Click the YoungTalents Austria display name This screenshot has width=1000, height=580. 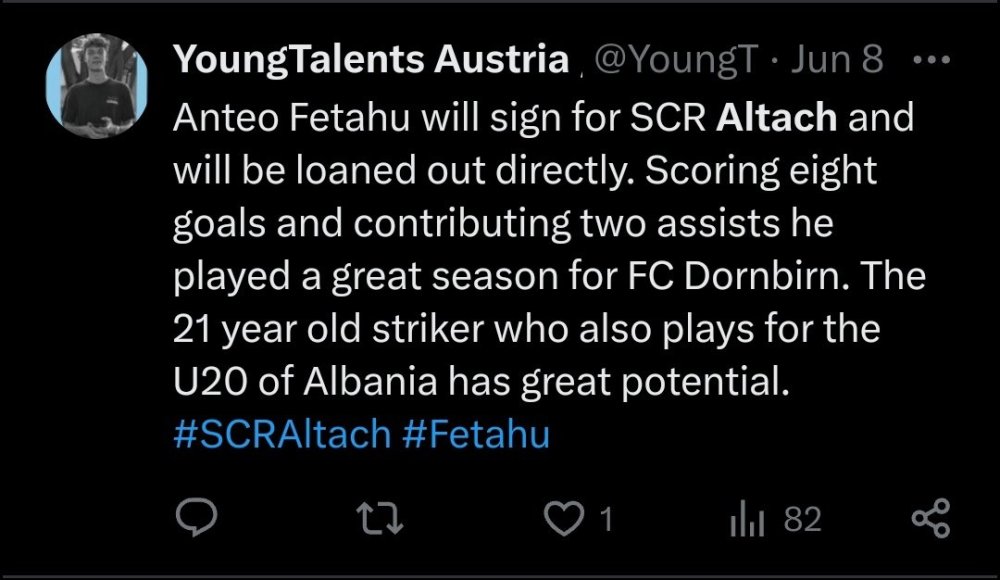click(x=371, y=61)
